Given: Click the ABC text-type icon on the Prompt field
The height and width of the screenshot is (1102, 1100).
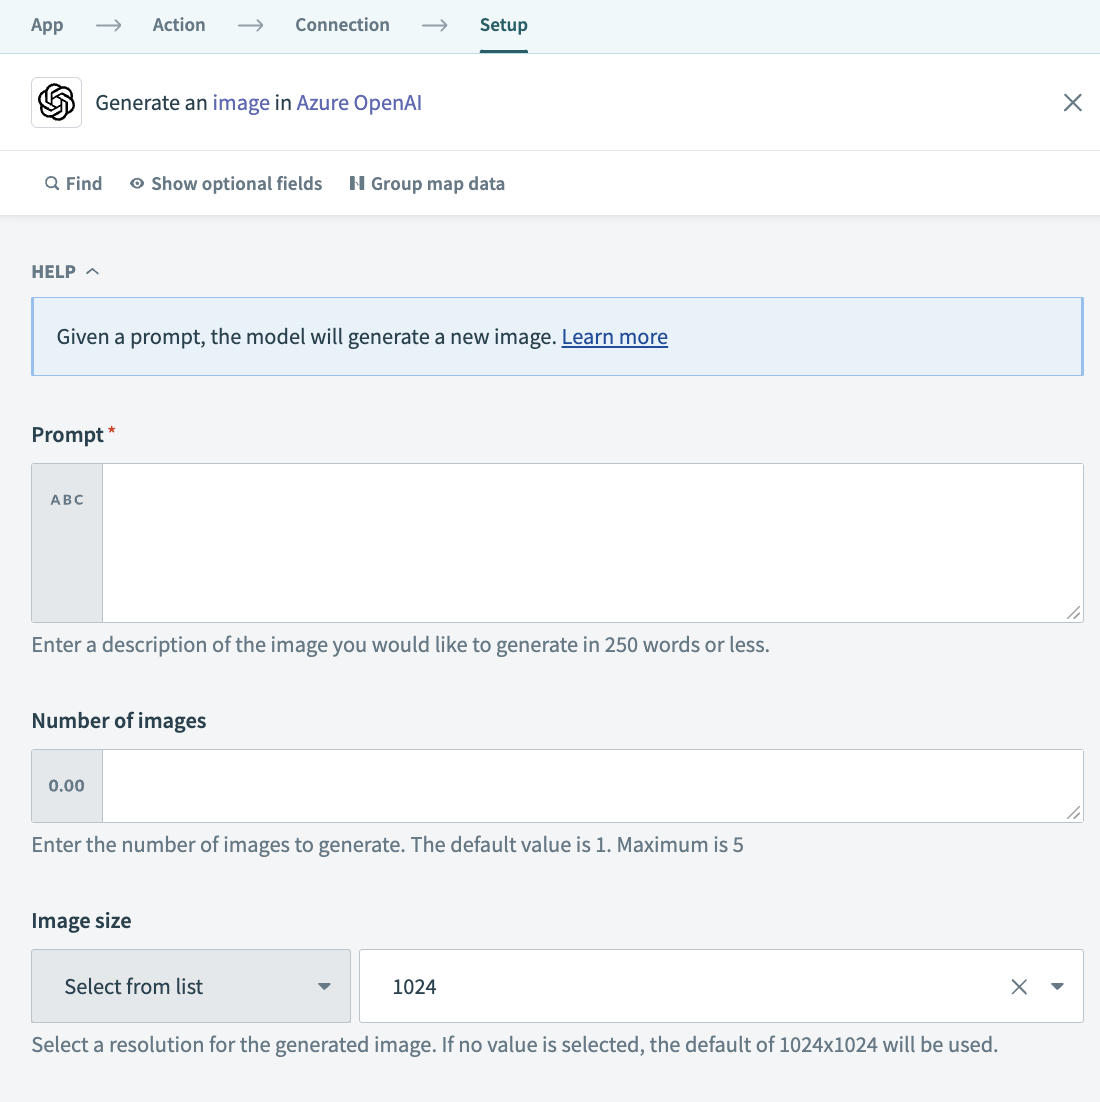Looking at the screenshot, I should (x=66, y=499).
